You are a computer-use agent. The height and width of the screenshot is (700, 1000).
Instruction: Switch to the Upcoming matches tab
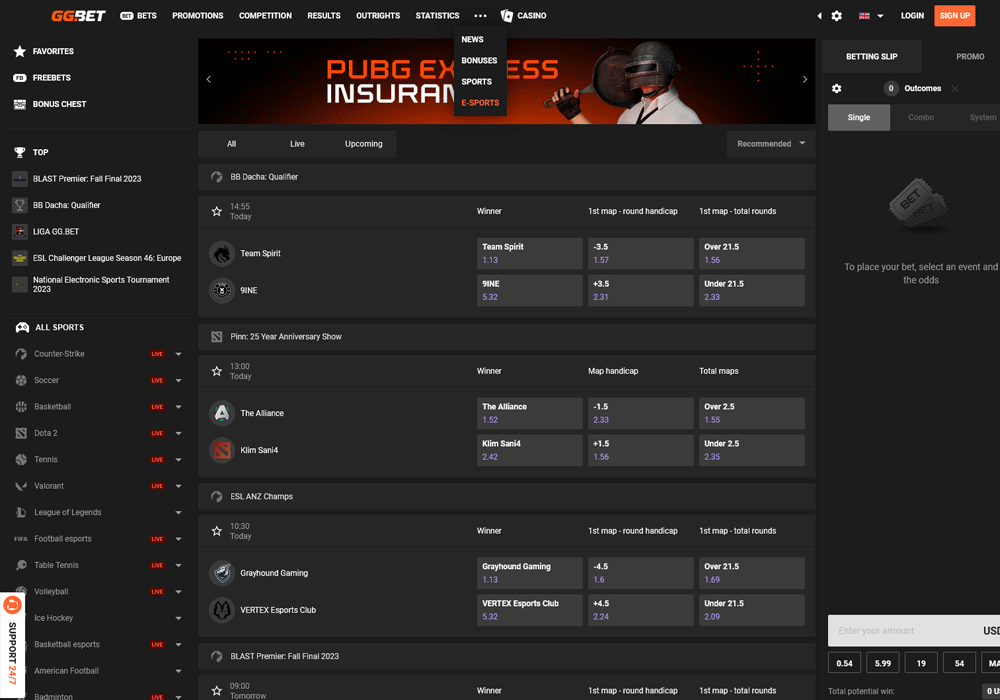point(364,144)
